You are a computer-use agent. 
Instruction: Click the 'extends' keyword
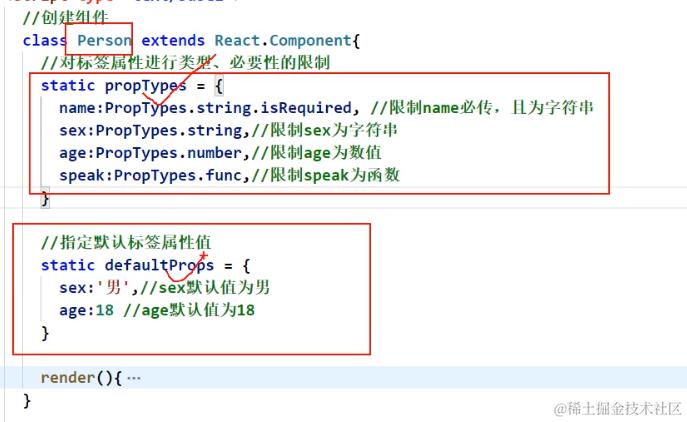click(x=173, y=40)
